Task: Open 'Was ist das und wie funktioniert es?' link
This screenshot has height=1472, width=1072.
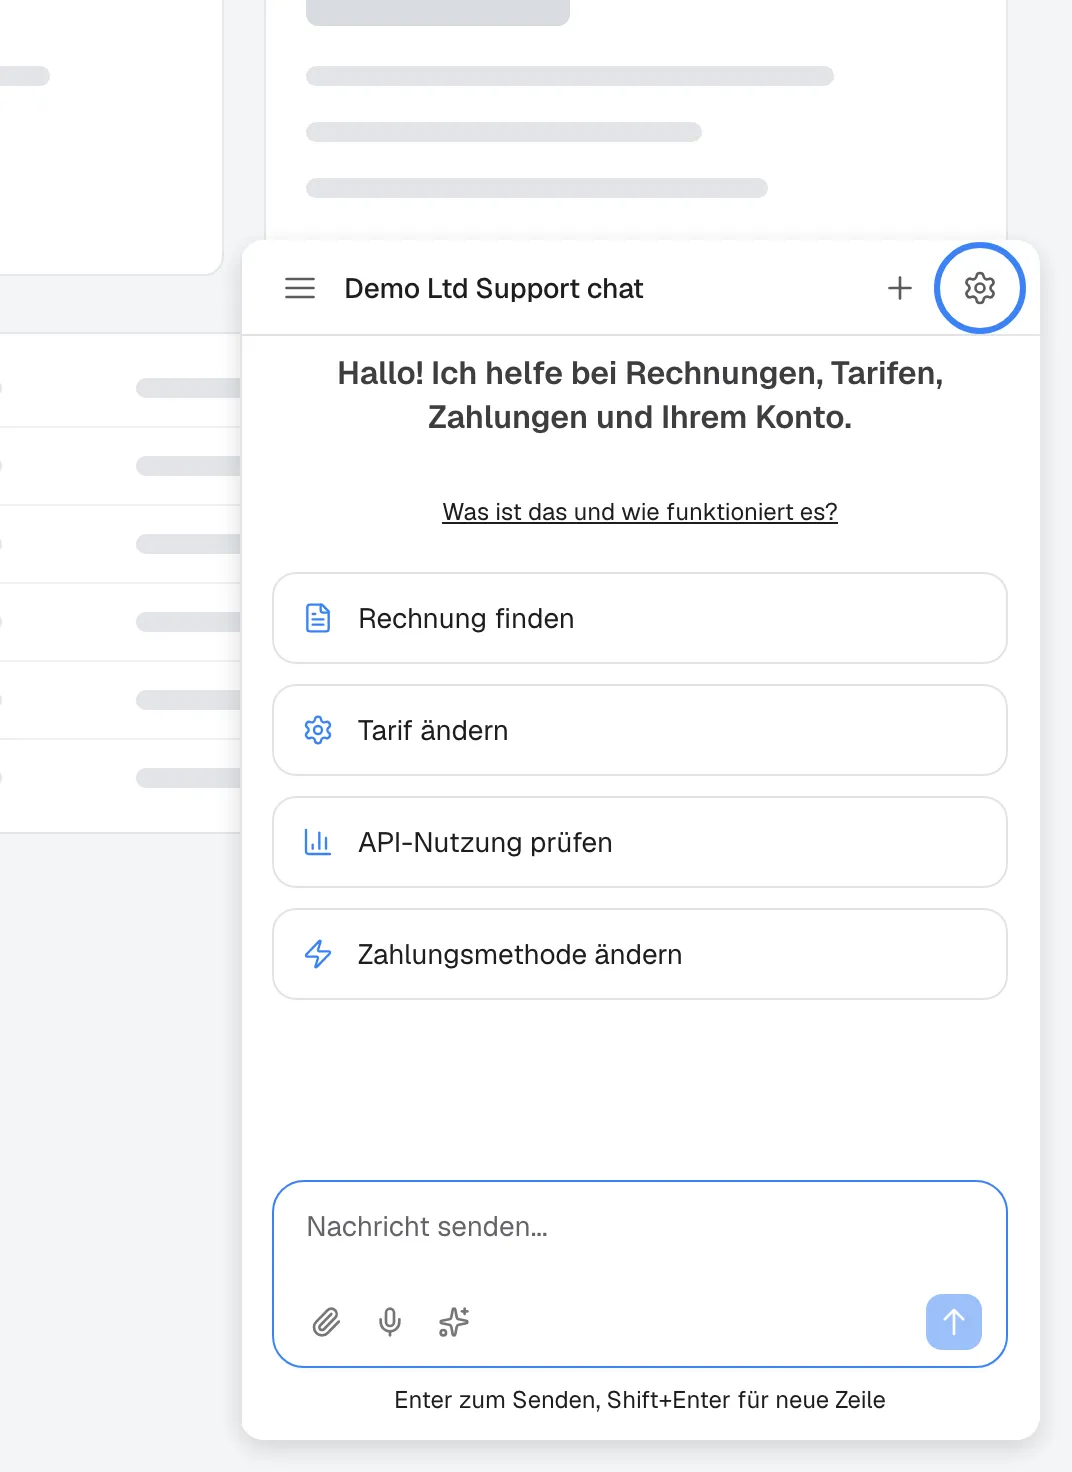Action: (640, 512)
